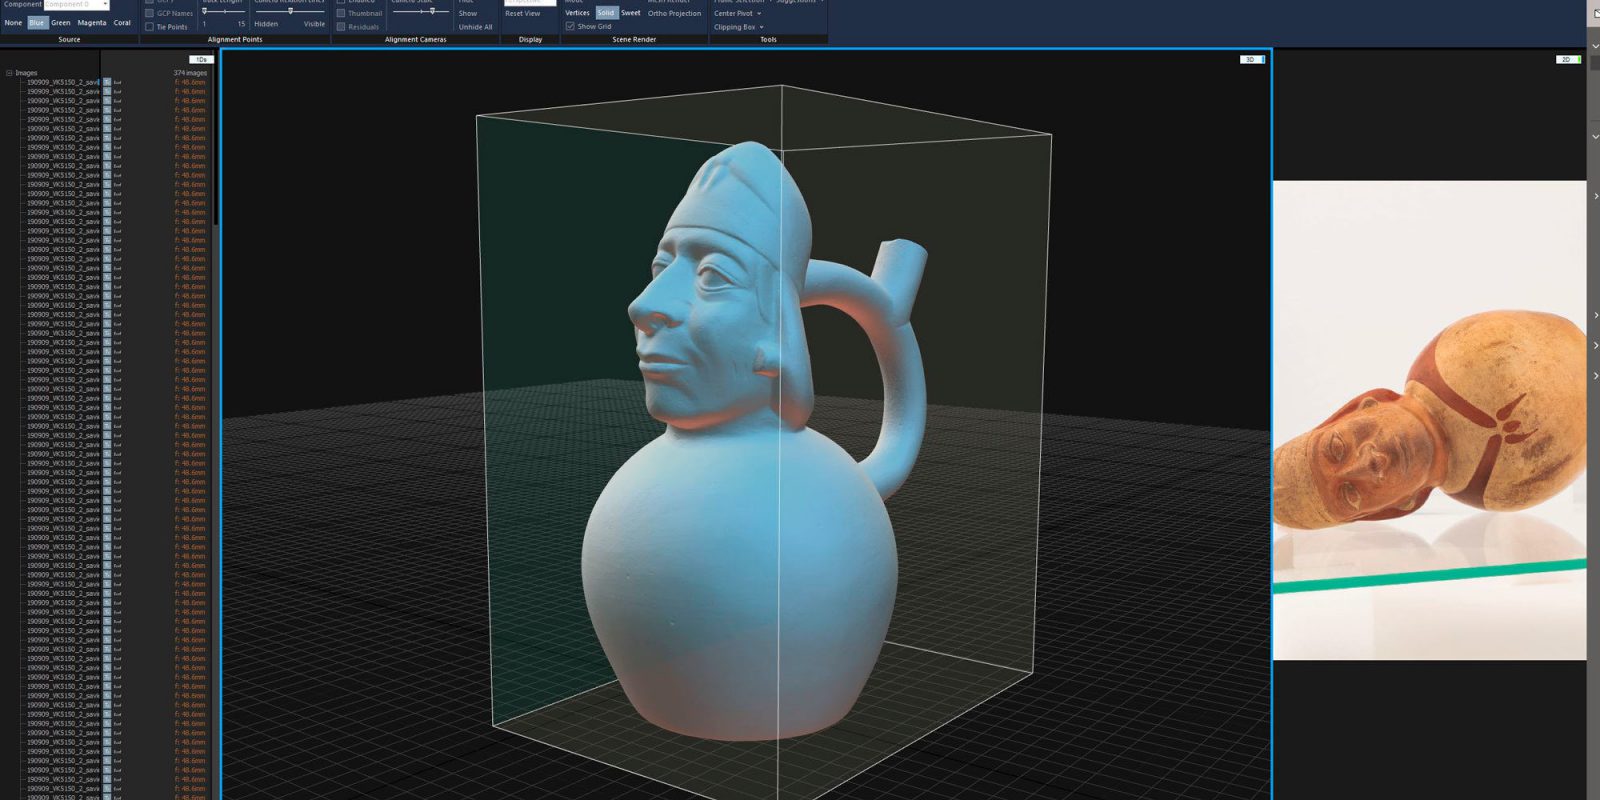Image resolution: width=1600 pixels, height=800 pixels.
Task: Open the Clipping Box dropdown
Action: [738, 27]
